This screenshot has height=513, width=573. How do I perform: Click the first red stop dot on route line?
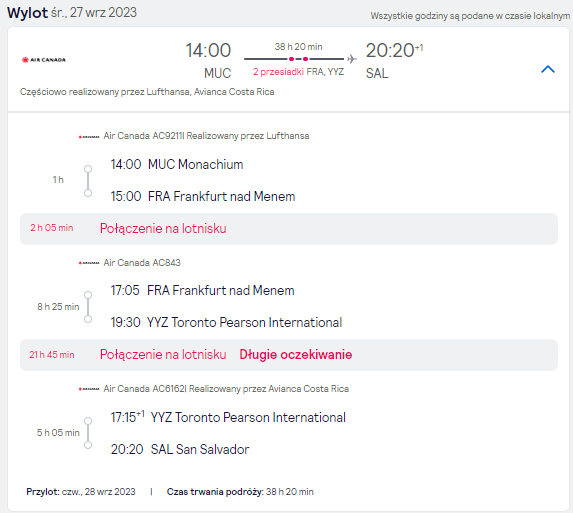coord(291,59)
